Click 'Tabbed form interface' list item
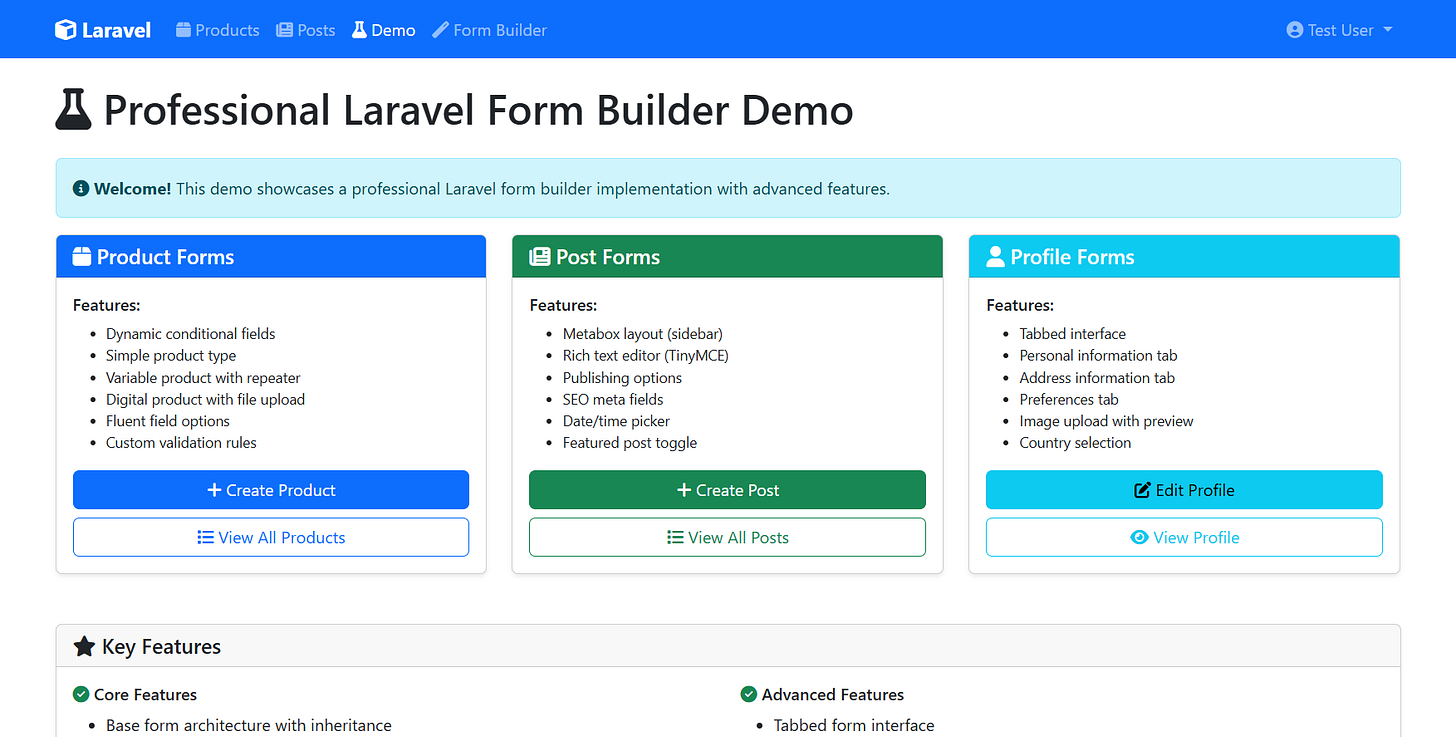Screen dimensions: 1456x737 click(854, 725)
